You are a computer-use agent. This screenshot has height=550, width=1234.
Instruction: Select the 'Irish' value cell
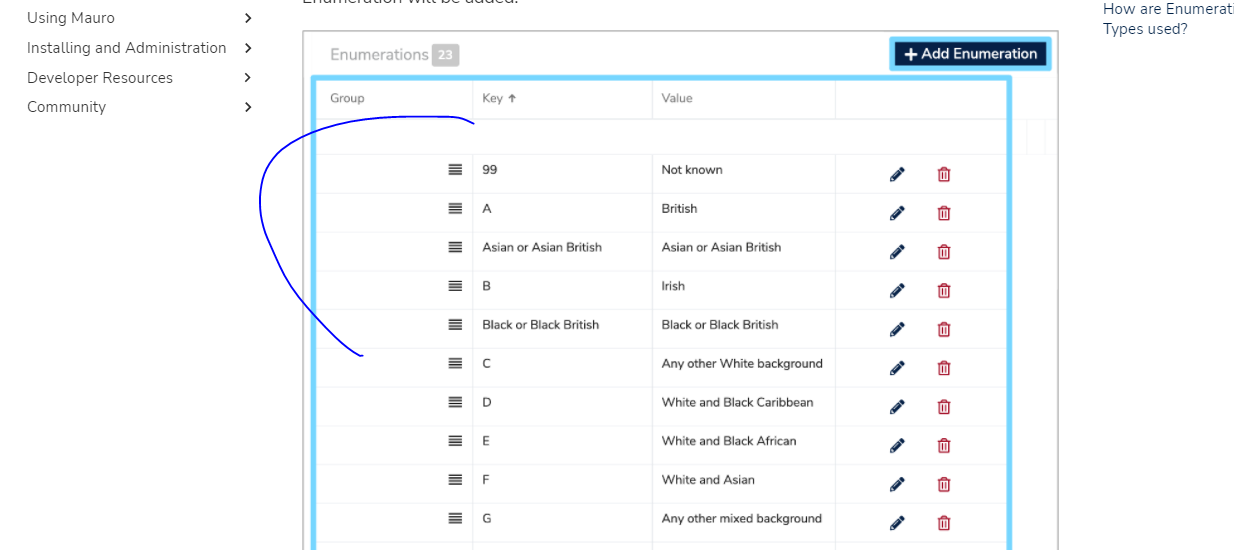(x=673, y=286)
